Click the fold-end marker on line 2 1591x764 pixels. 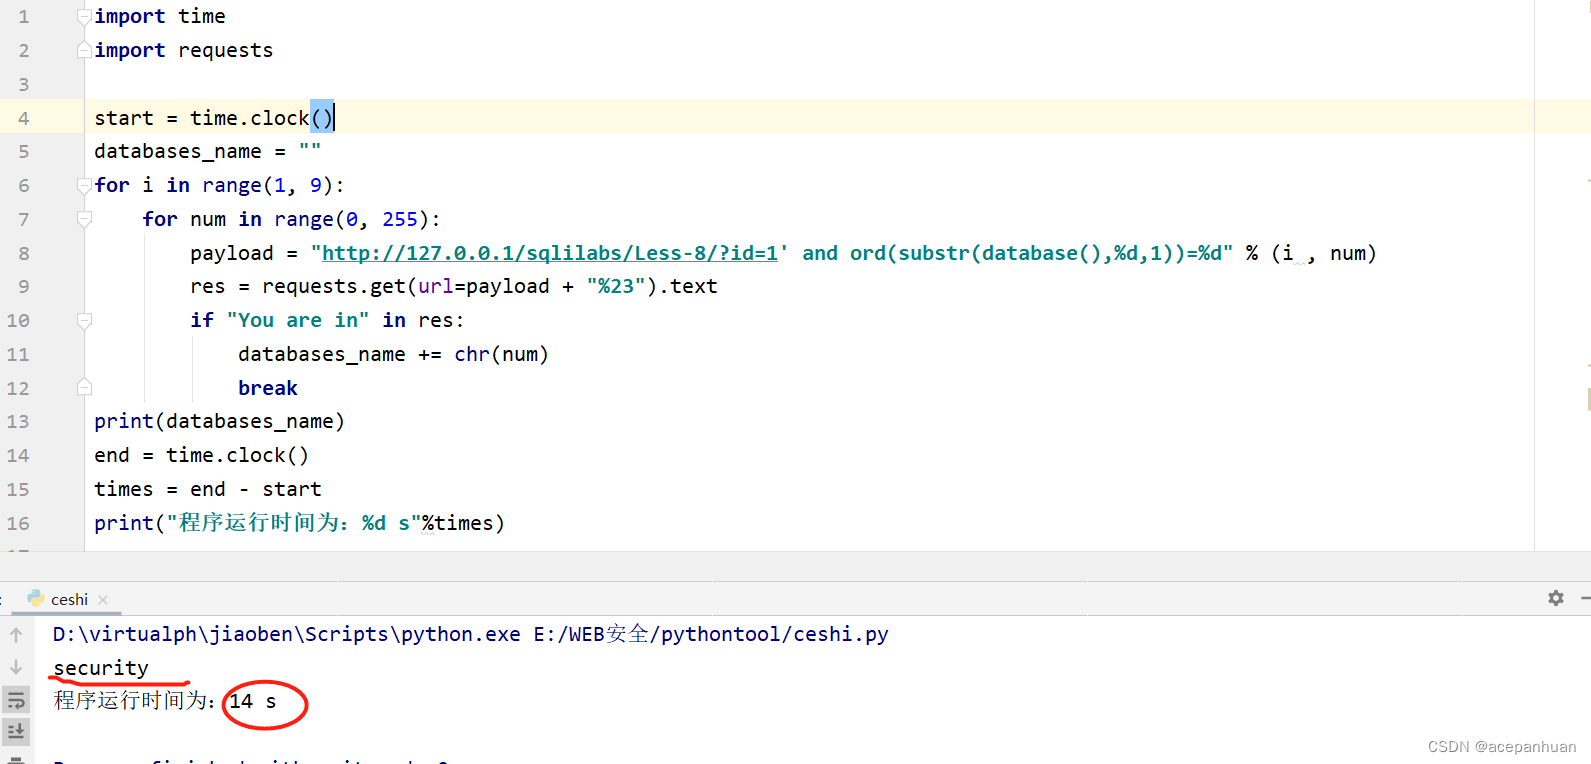click(x=84, y=50)
